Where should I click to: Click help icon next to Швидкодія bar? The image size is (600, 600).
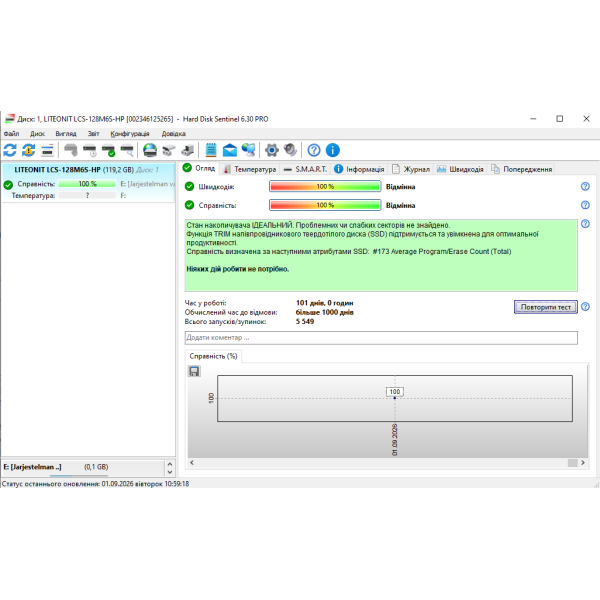585,186
